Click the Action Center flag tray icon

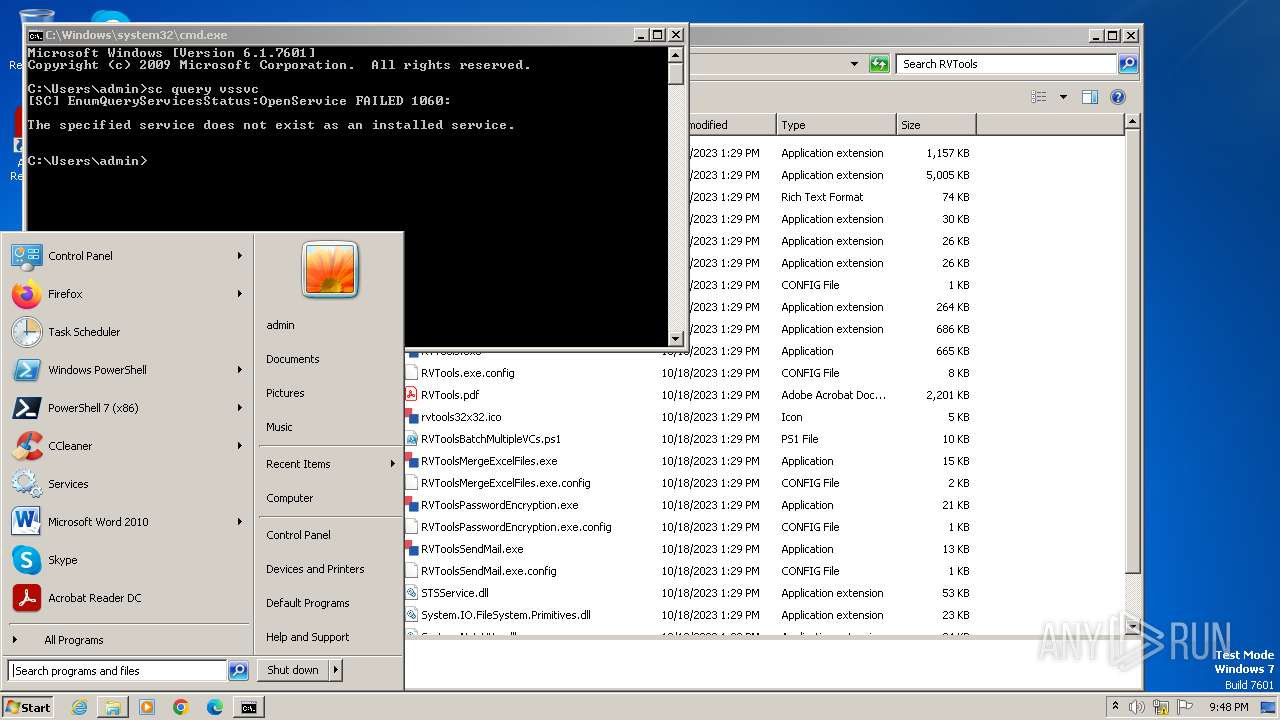click(x=1183, y=707)
